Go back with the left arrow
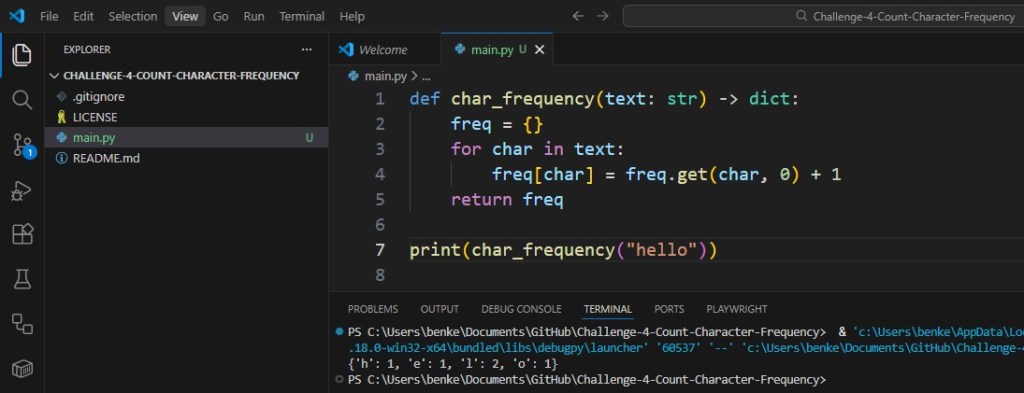Viewport: 1024px width, 393px height. click(578, 16)
